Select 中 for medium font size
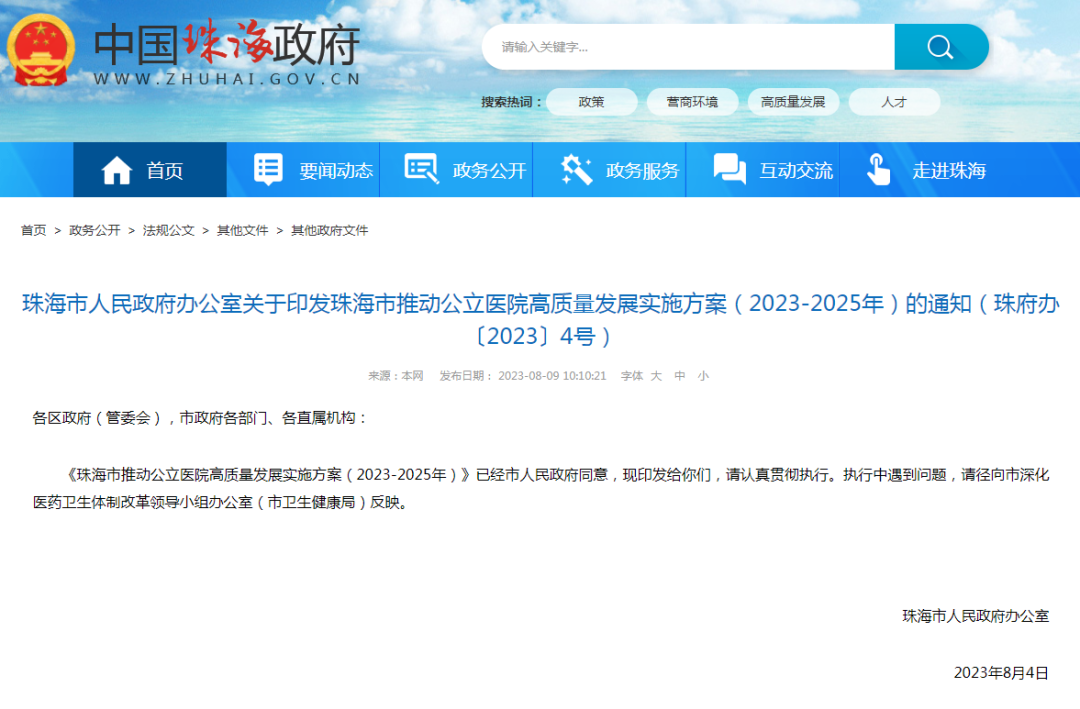Screen dimensions: 1080x709 pyautogui.click(x=682, y=376)
